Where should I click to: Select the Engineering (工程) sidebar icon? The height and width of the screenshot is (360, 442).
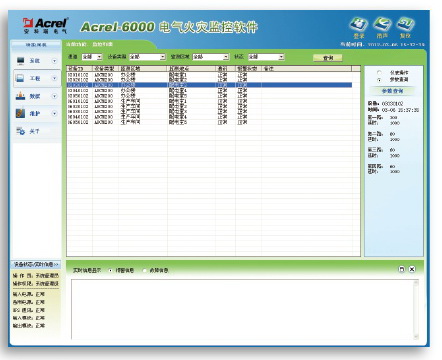(20, 78)
